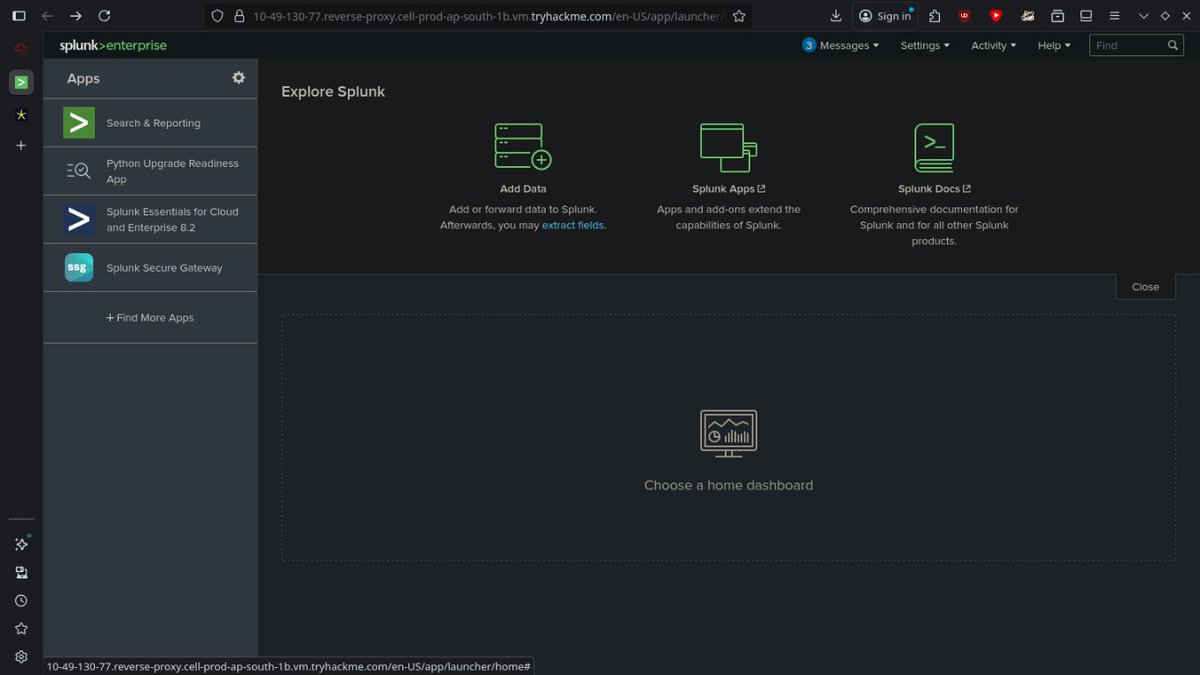
Task: Expand the browser tab list chevron
Action: click(x=1144, y=16)
